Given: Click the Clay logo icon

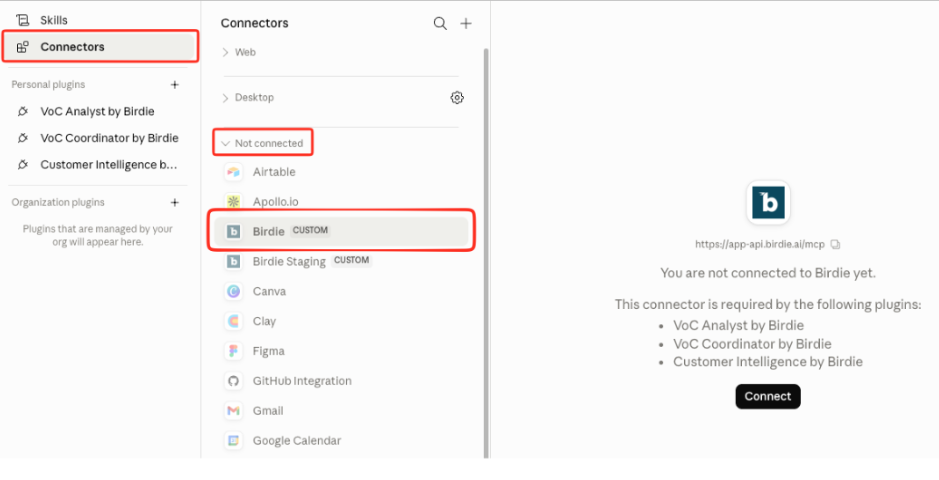Looking at the screenshot, I should point(234,321).
